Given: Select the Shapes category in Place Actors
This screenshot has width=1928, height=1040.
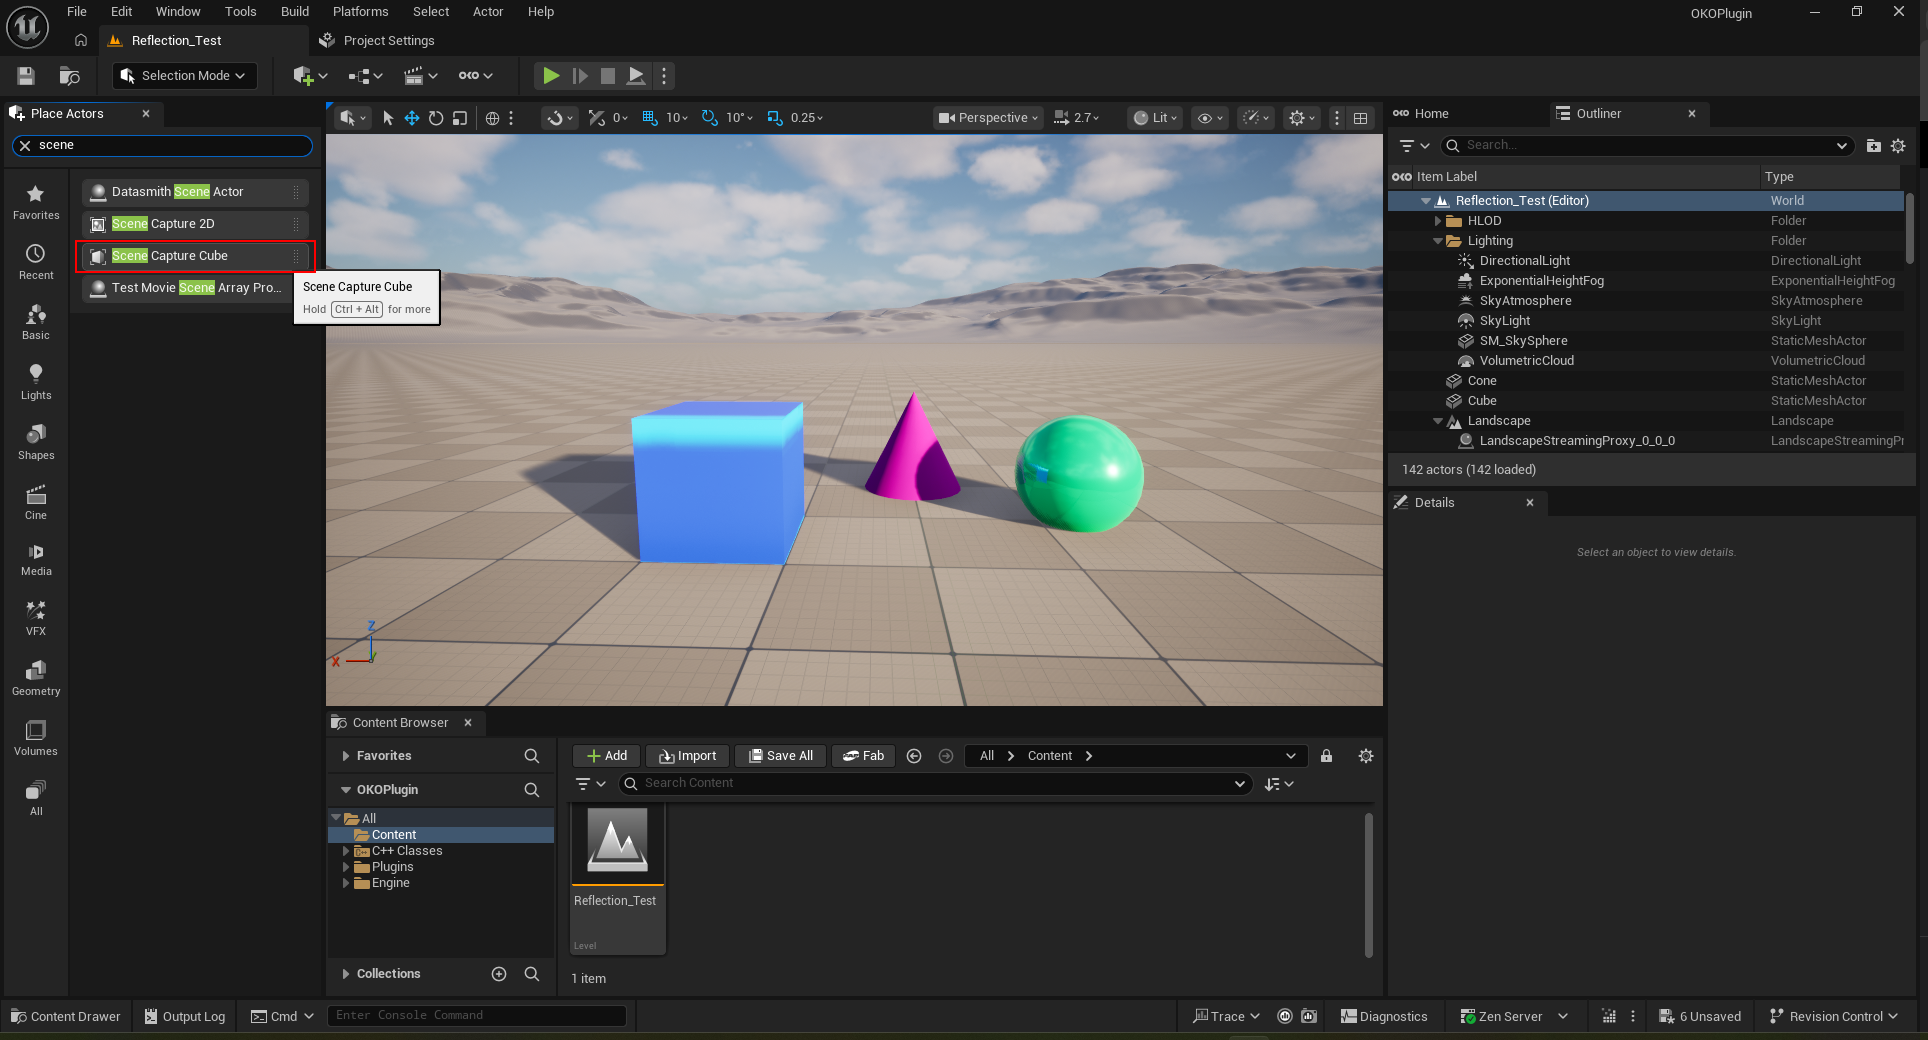Looking at the screenshot, I should [36, 443].
